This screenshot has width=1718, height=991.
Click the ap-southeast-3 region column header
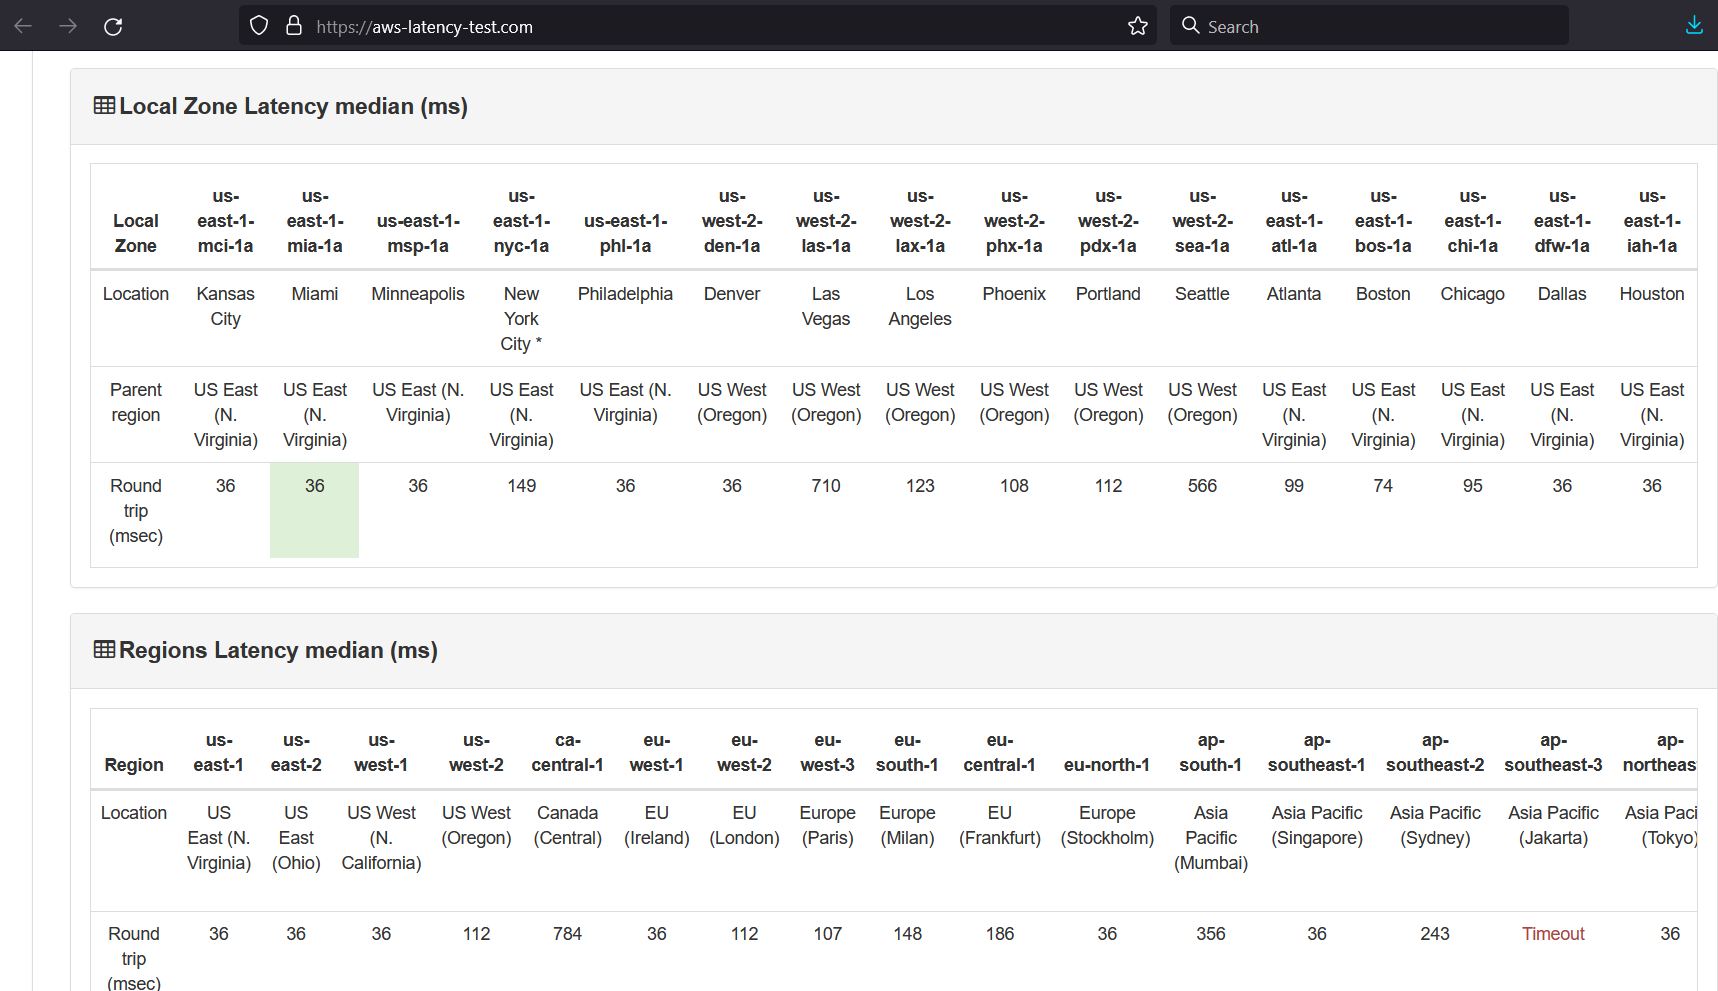[1553, 752]
